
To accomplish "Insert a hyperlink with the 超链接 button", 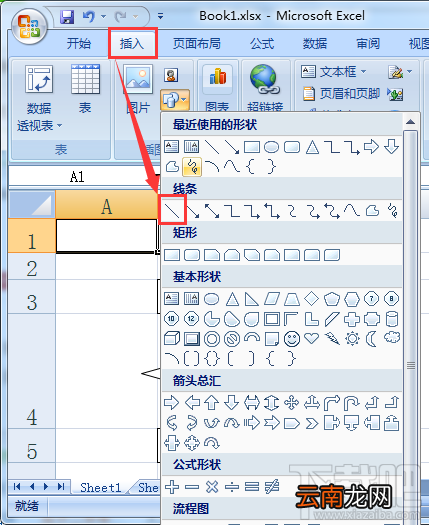I will (x=265, y=88).
